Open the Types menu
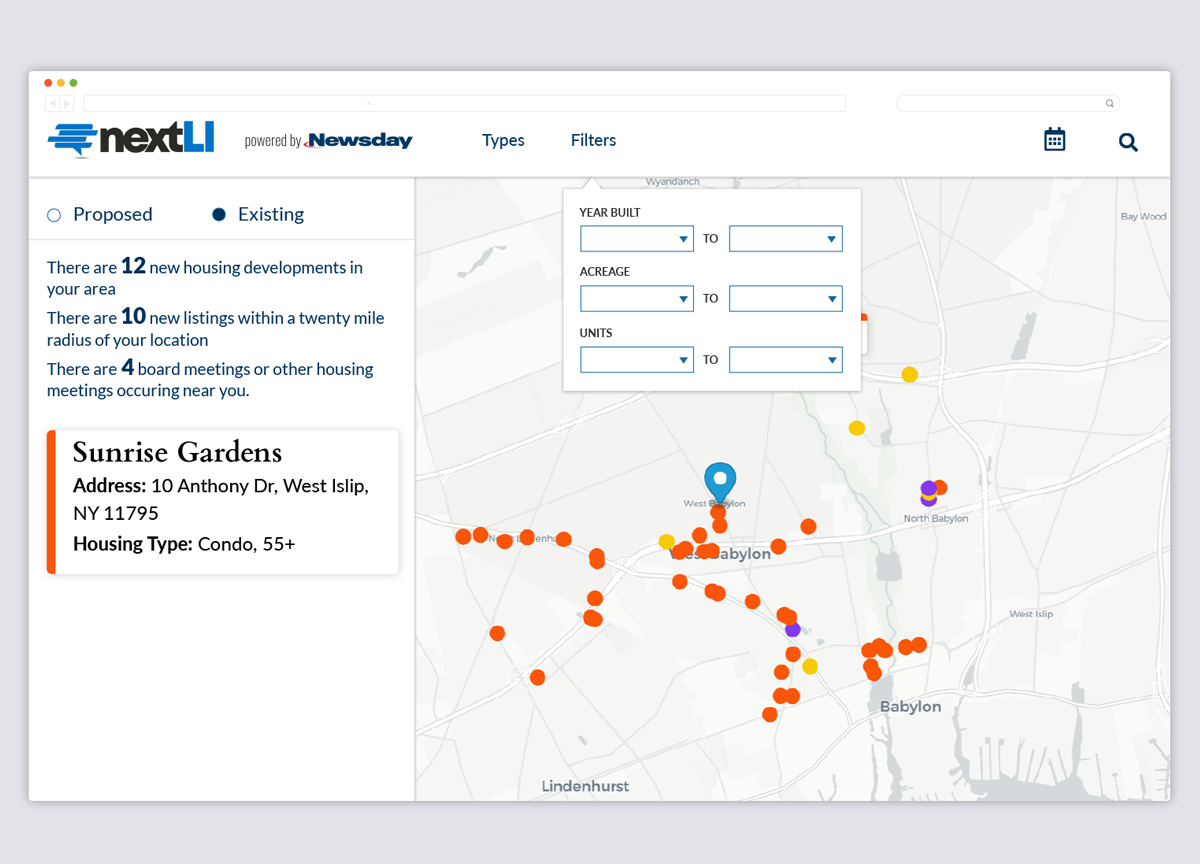This screenshot has height=864, width=1200. 503,140
